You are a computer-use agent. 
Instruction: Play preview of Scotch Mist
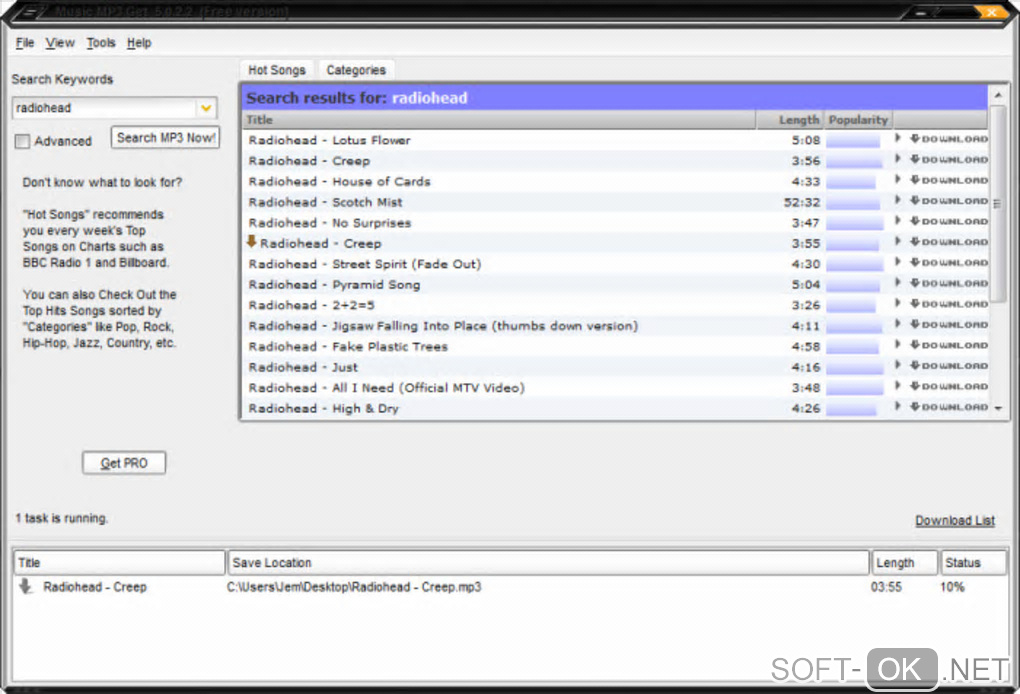click(x=898, y=200)
